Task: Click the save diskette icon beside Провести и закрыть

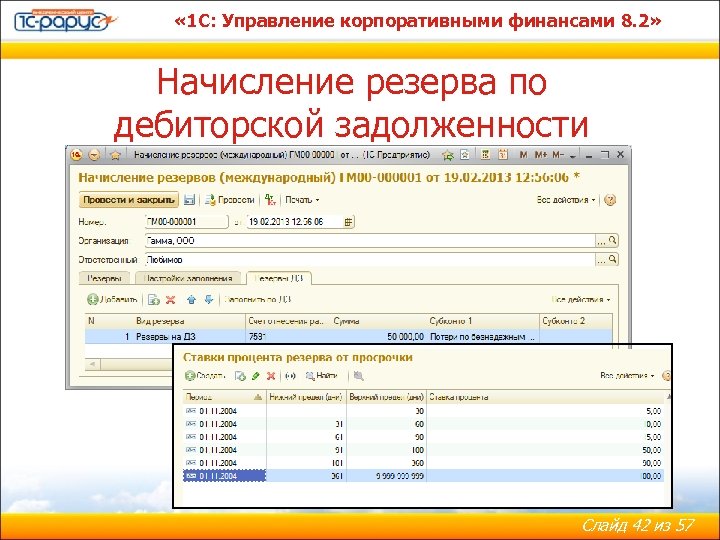Action: point(189,200)
